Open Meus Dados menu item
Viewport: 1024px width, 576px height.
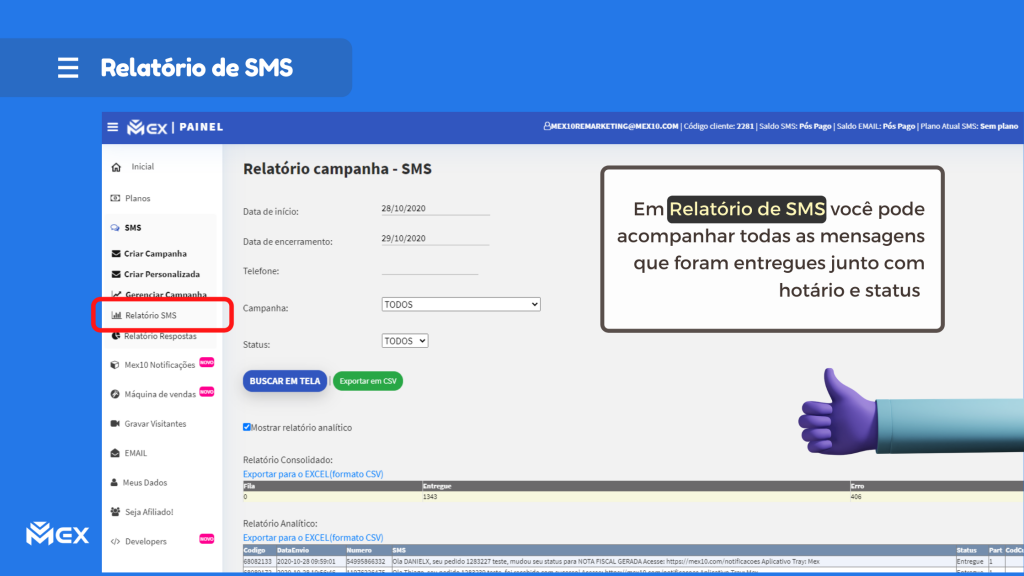pyautogui.click(x=145, y=483)
